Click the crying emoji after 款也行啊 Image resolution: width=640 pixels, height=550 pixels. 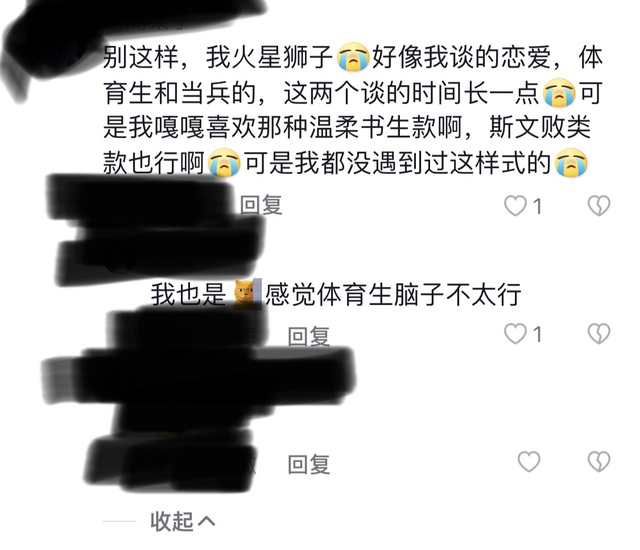click(x=224, y=162)
